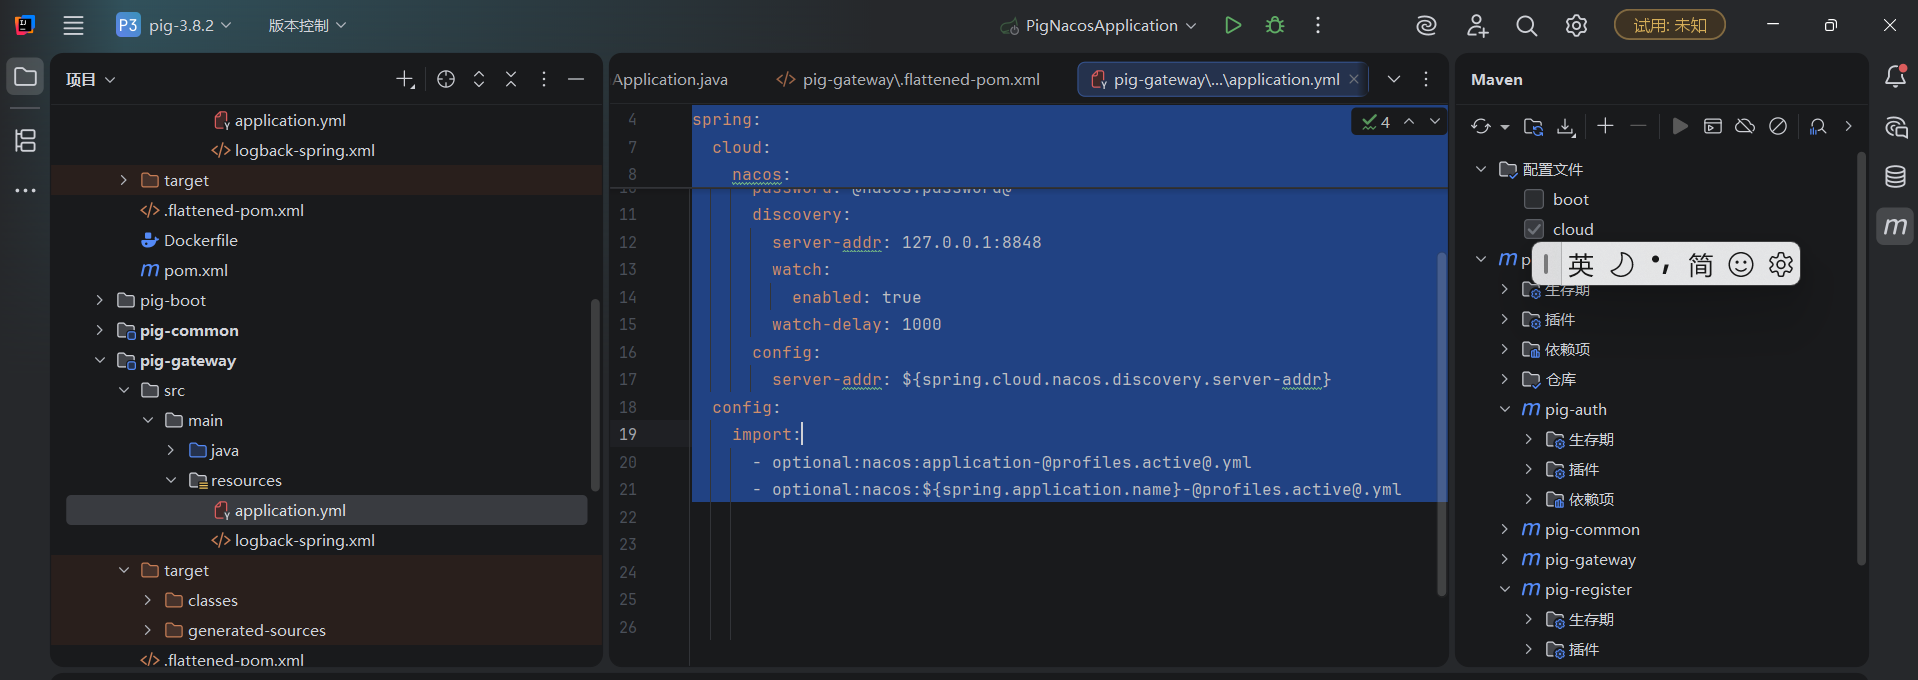The image size is (1918, 680).
Task: Click the editor vertical scrollbar
Action: point(1441,424)
